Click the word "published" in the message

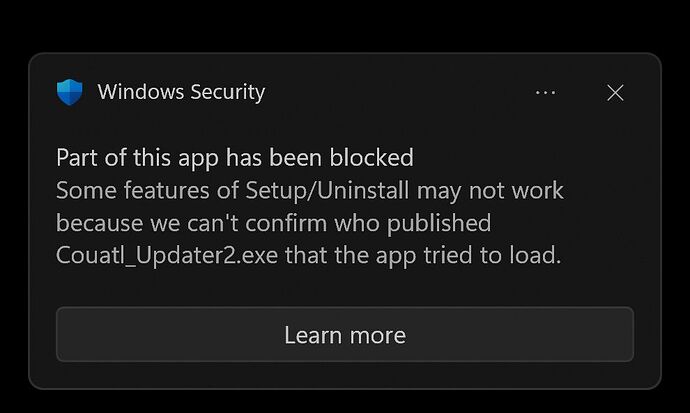point(444,223)
